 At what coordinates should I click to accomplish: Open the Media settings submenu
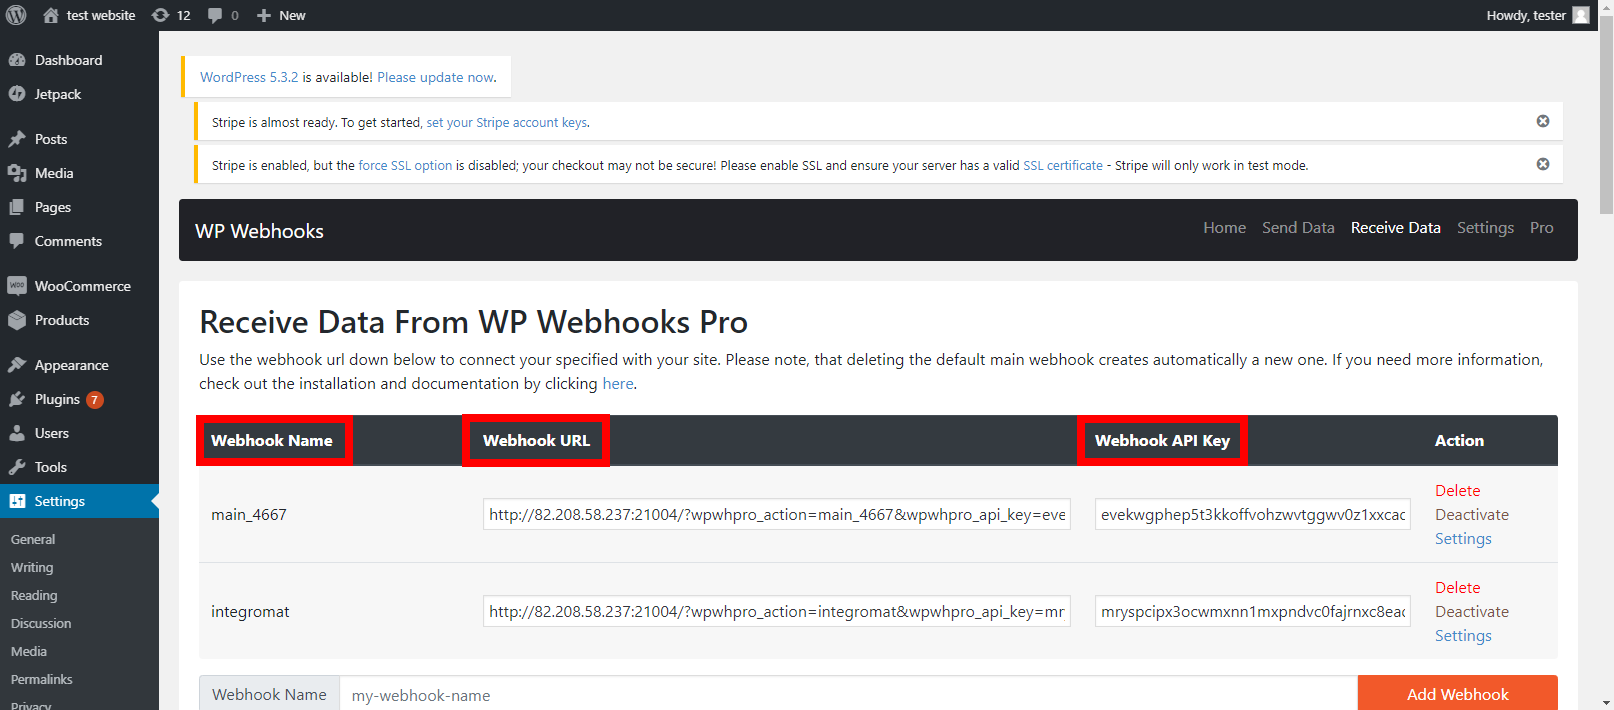click(x=29, y=651)
